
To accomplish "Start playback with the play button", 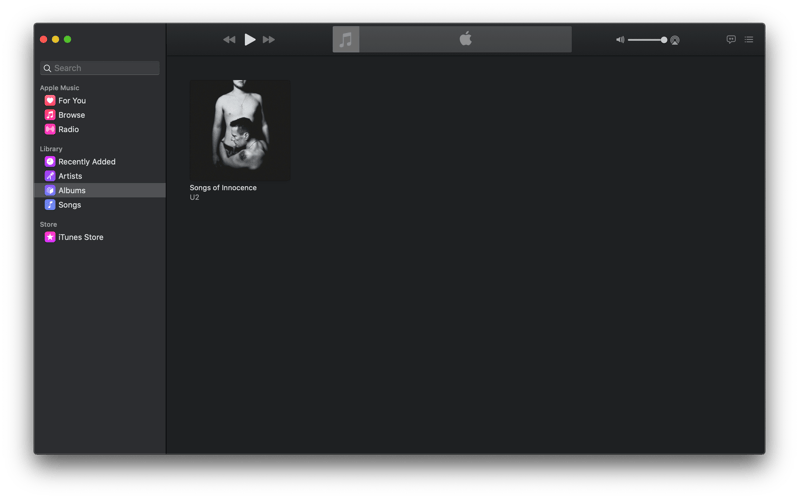I will tap(250, 39).
